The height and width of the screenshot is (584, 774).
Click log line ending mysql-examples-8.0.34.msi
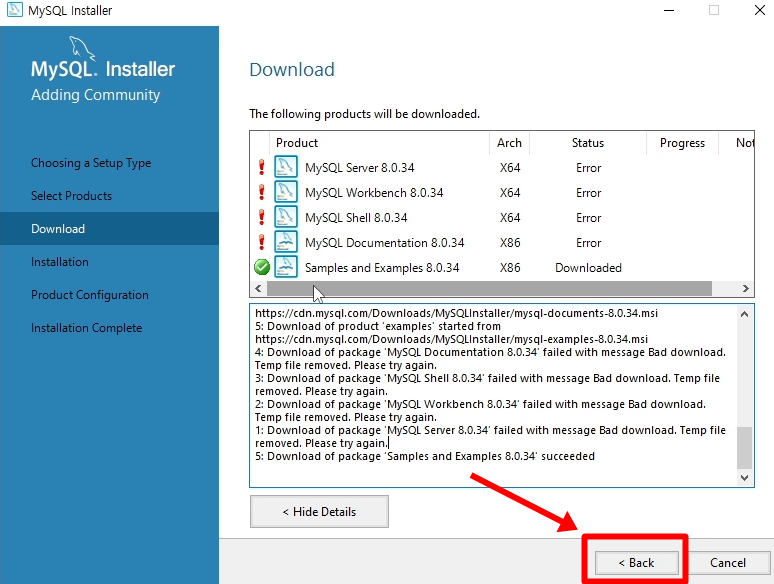pyautogui.click(x=452, y=339)
